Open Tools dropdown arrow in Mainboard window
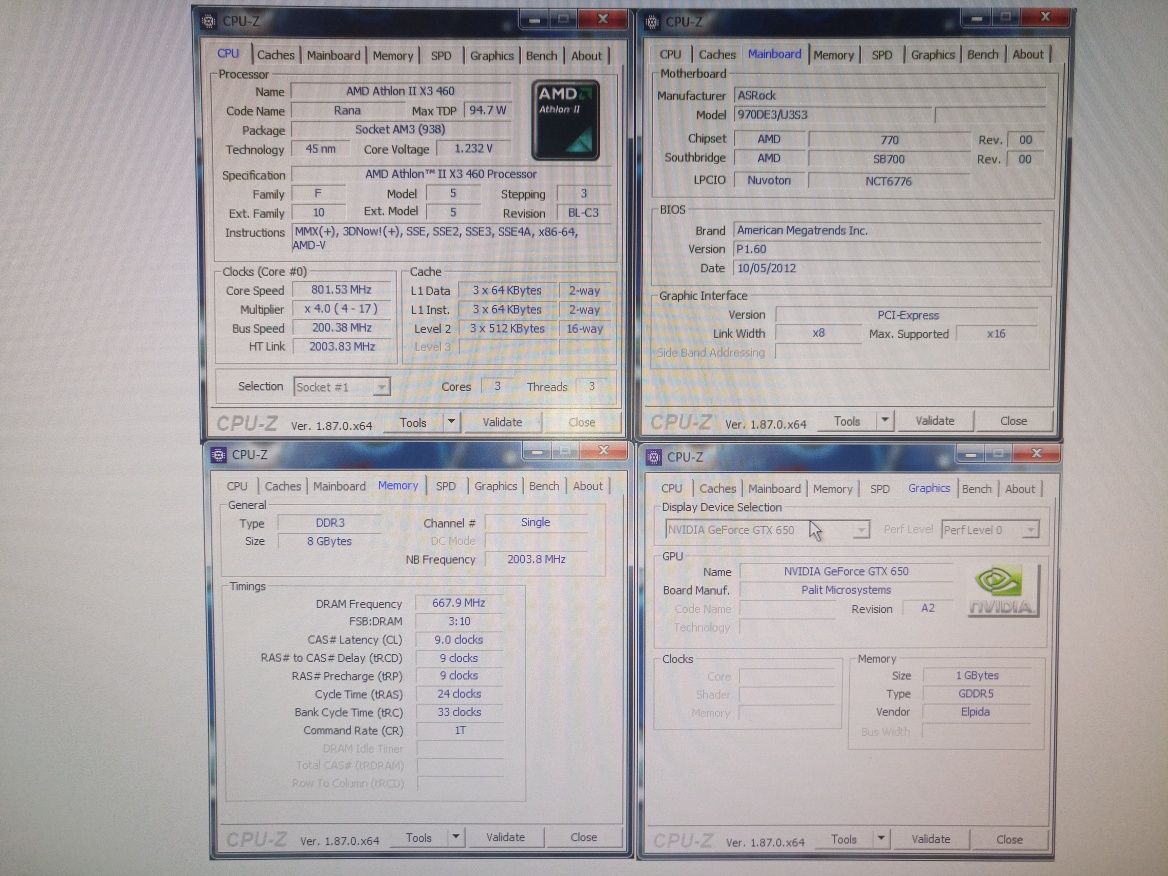Screen dimensions: 1168x876 coord(884,420)
